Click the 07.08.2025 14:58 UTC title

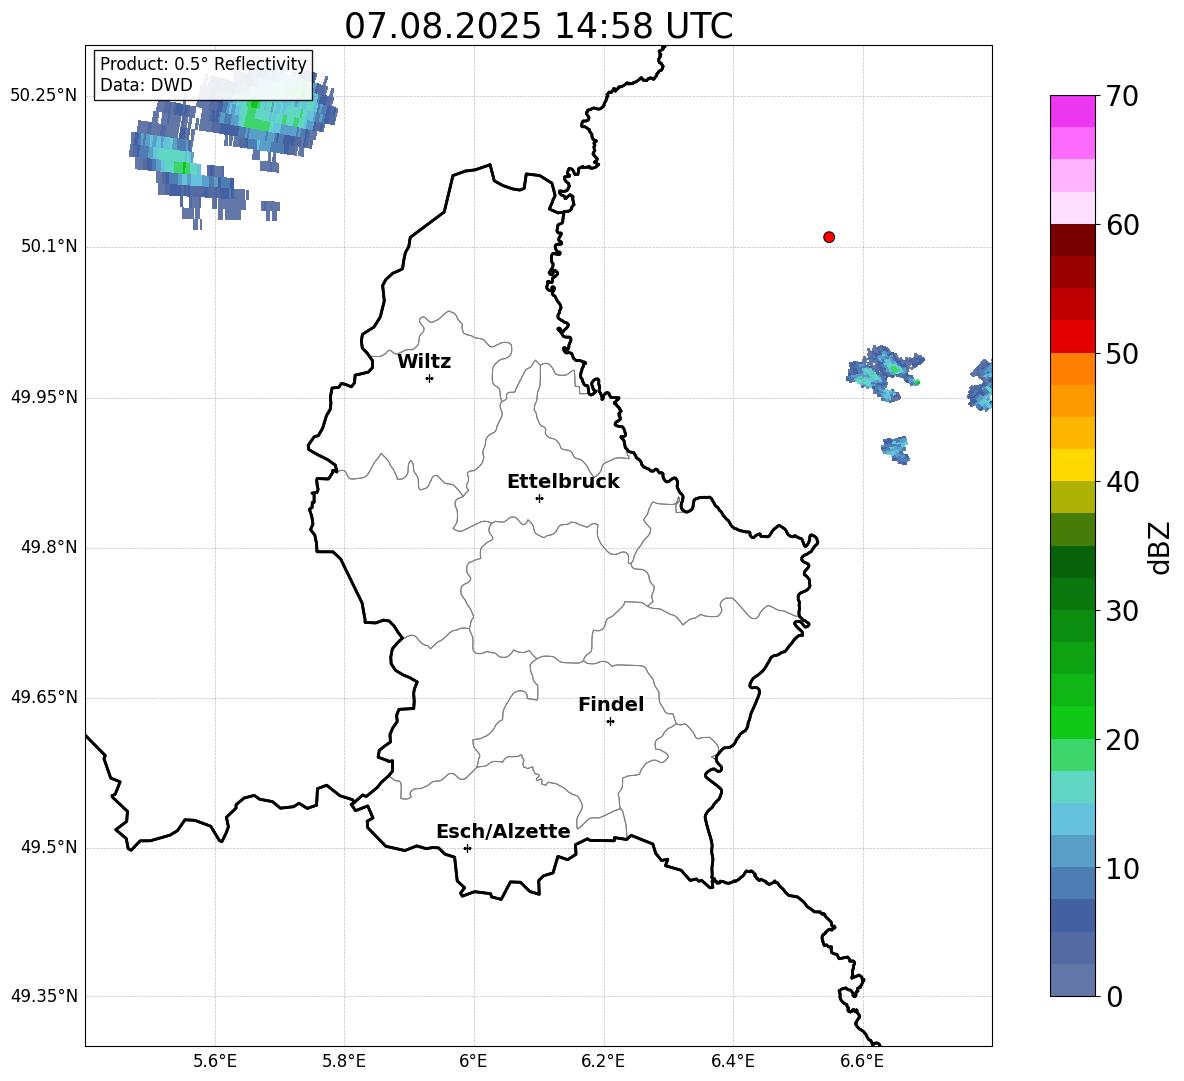[x=538, y=26]
